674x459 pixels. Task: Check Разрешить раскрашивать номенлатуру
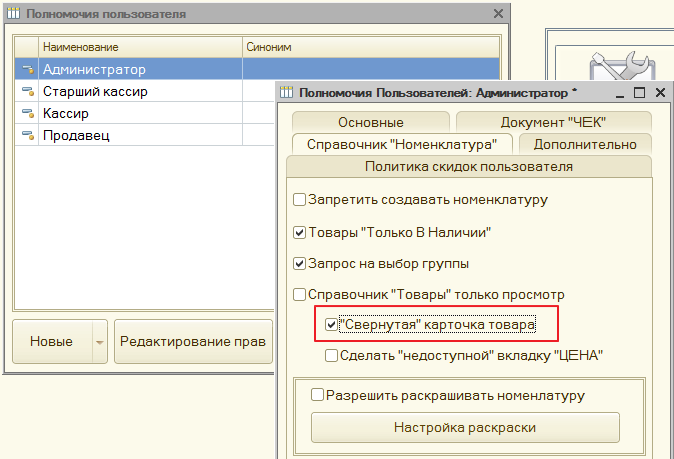[x=317, y=395]
